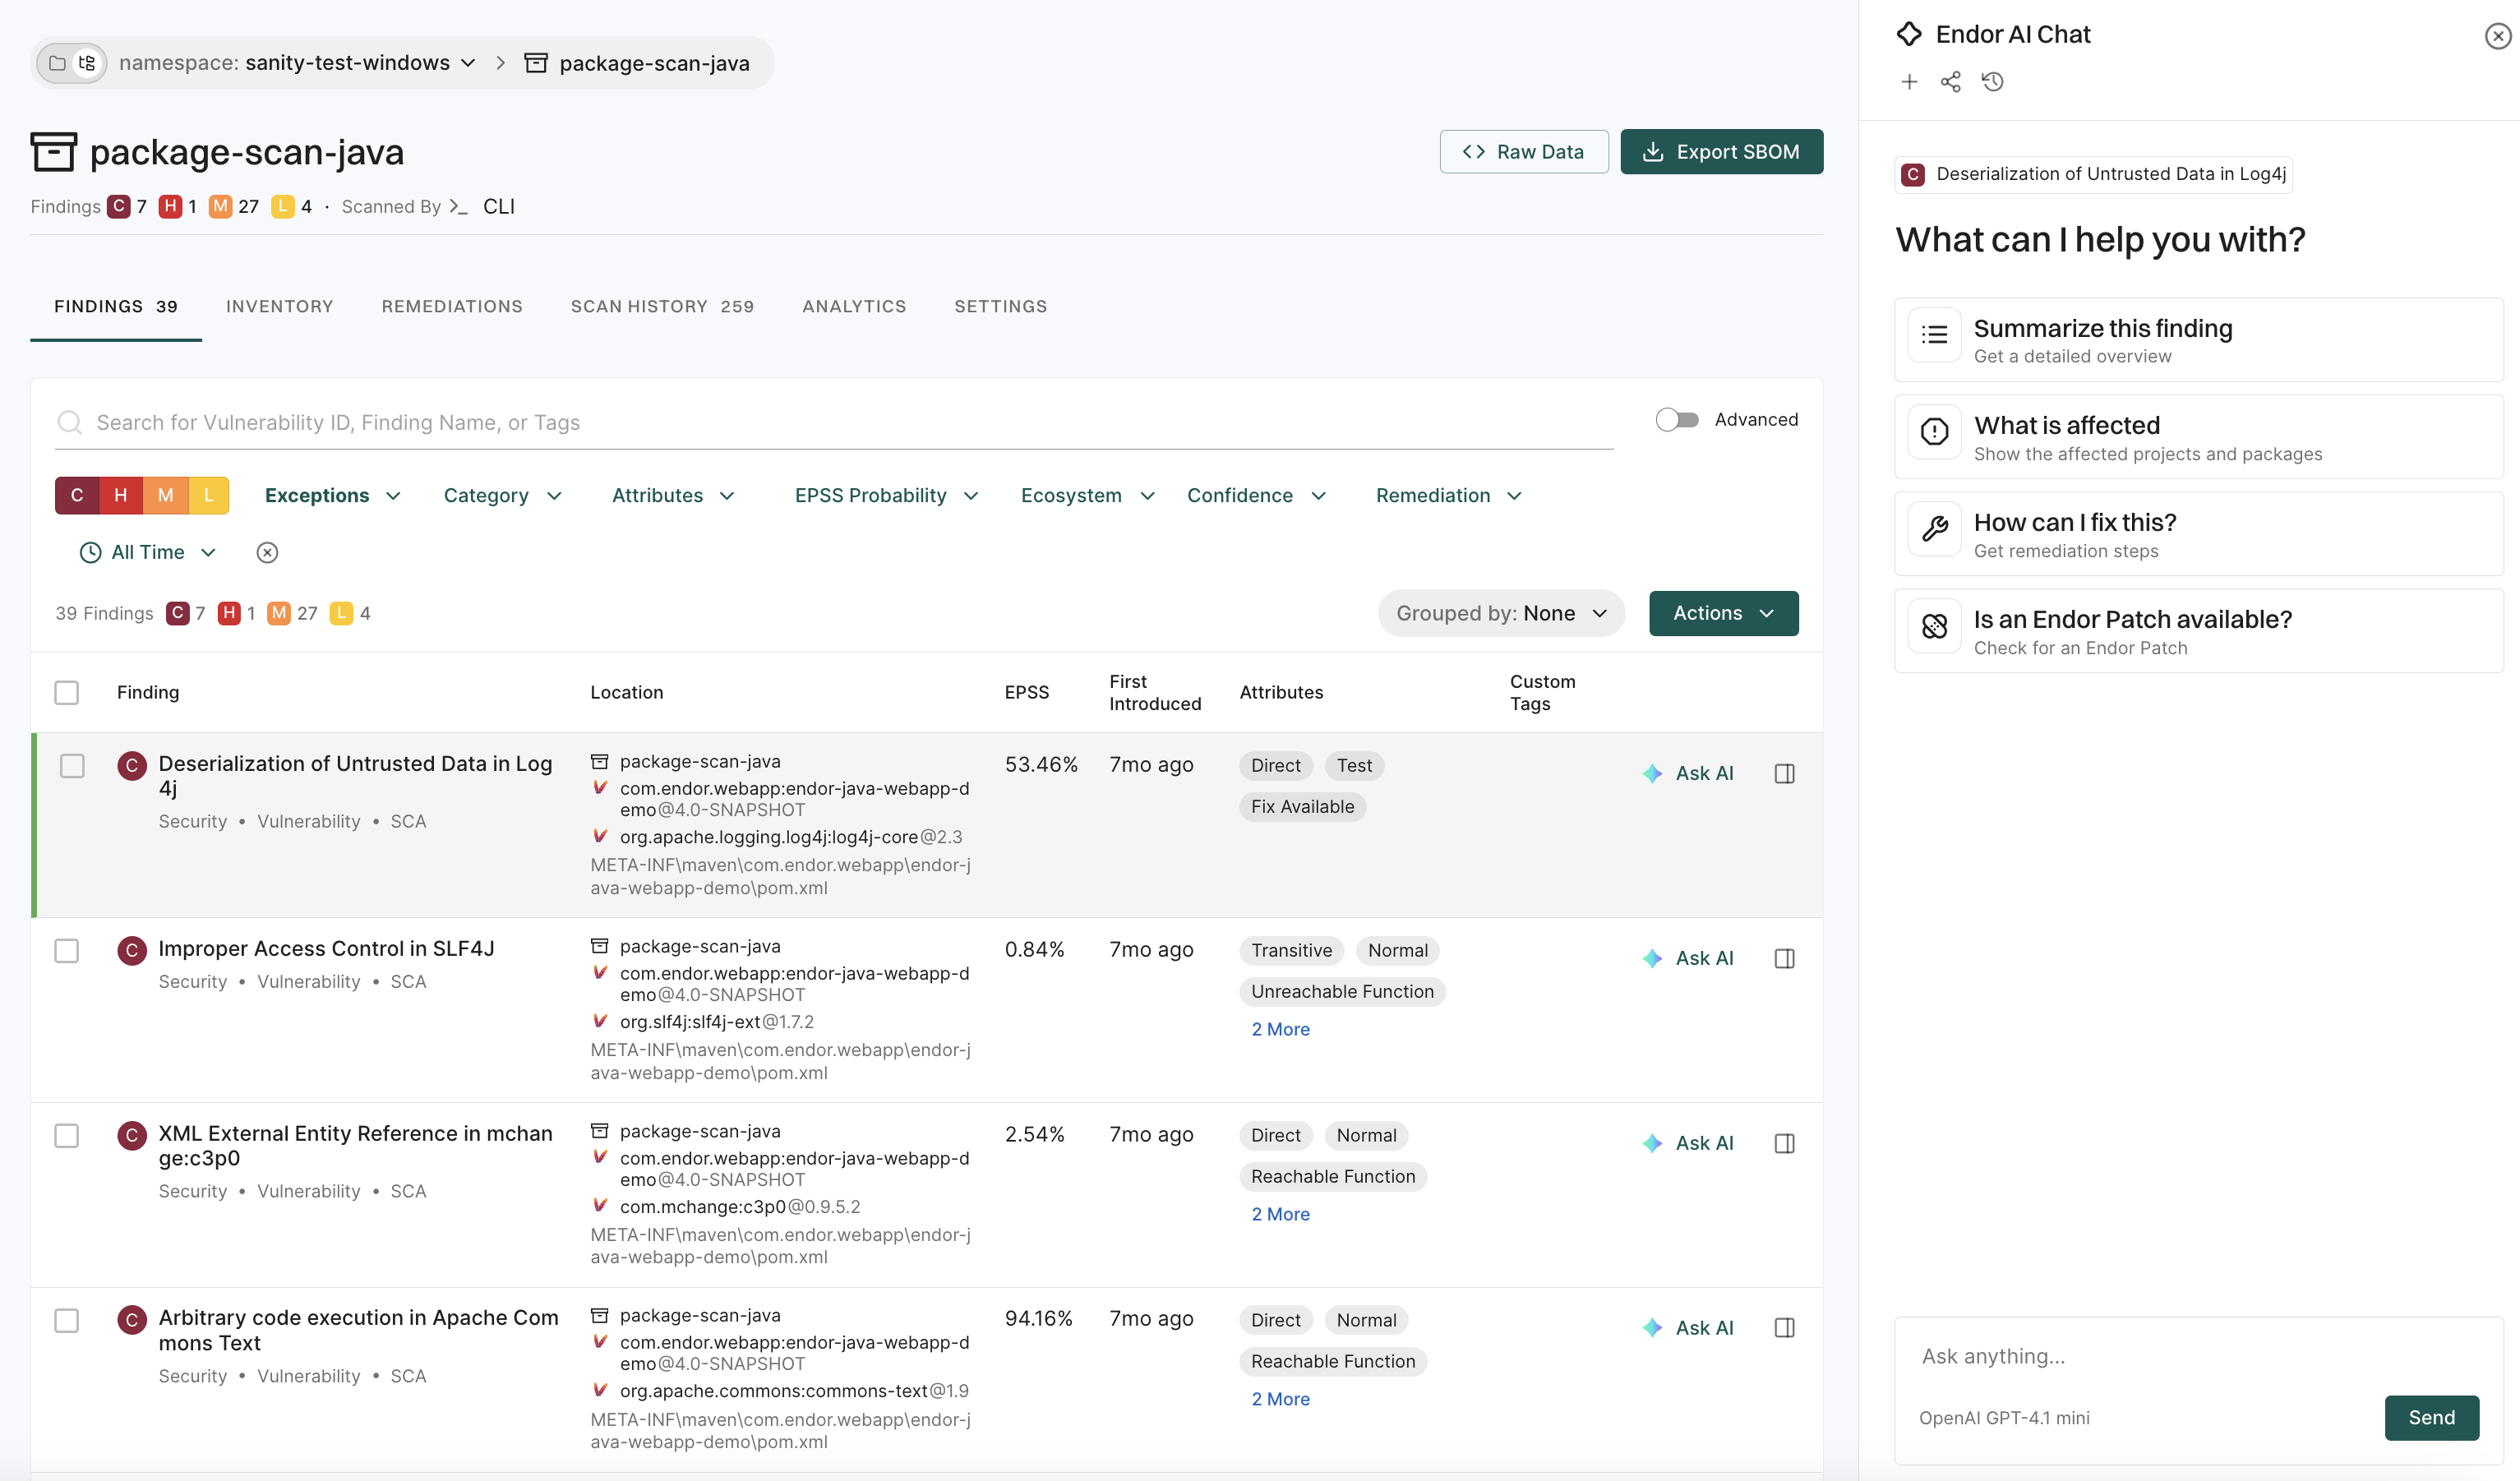
Task: Open the Grouped by None dropdown
Action: [x=1500, y=613]
